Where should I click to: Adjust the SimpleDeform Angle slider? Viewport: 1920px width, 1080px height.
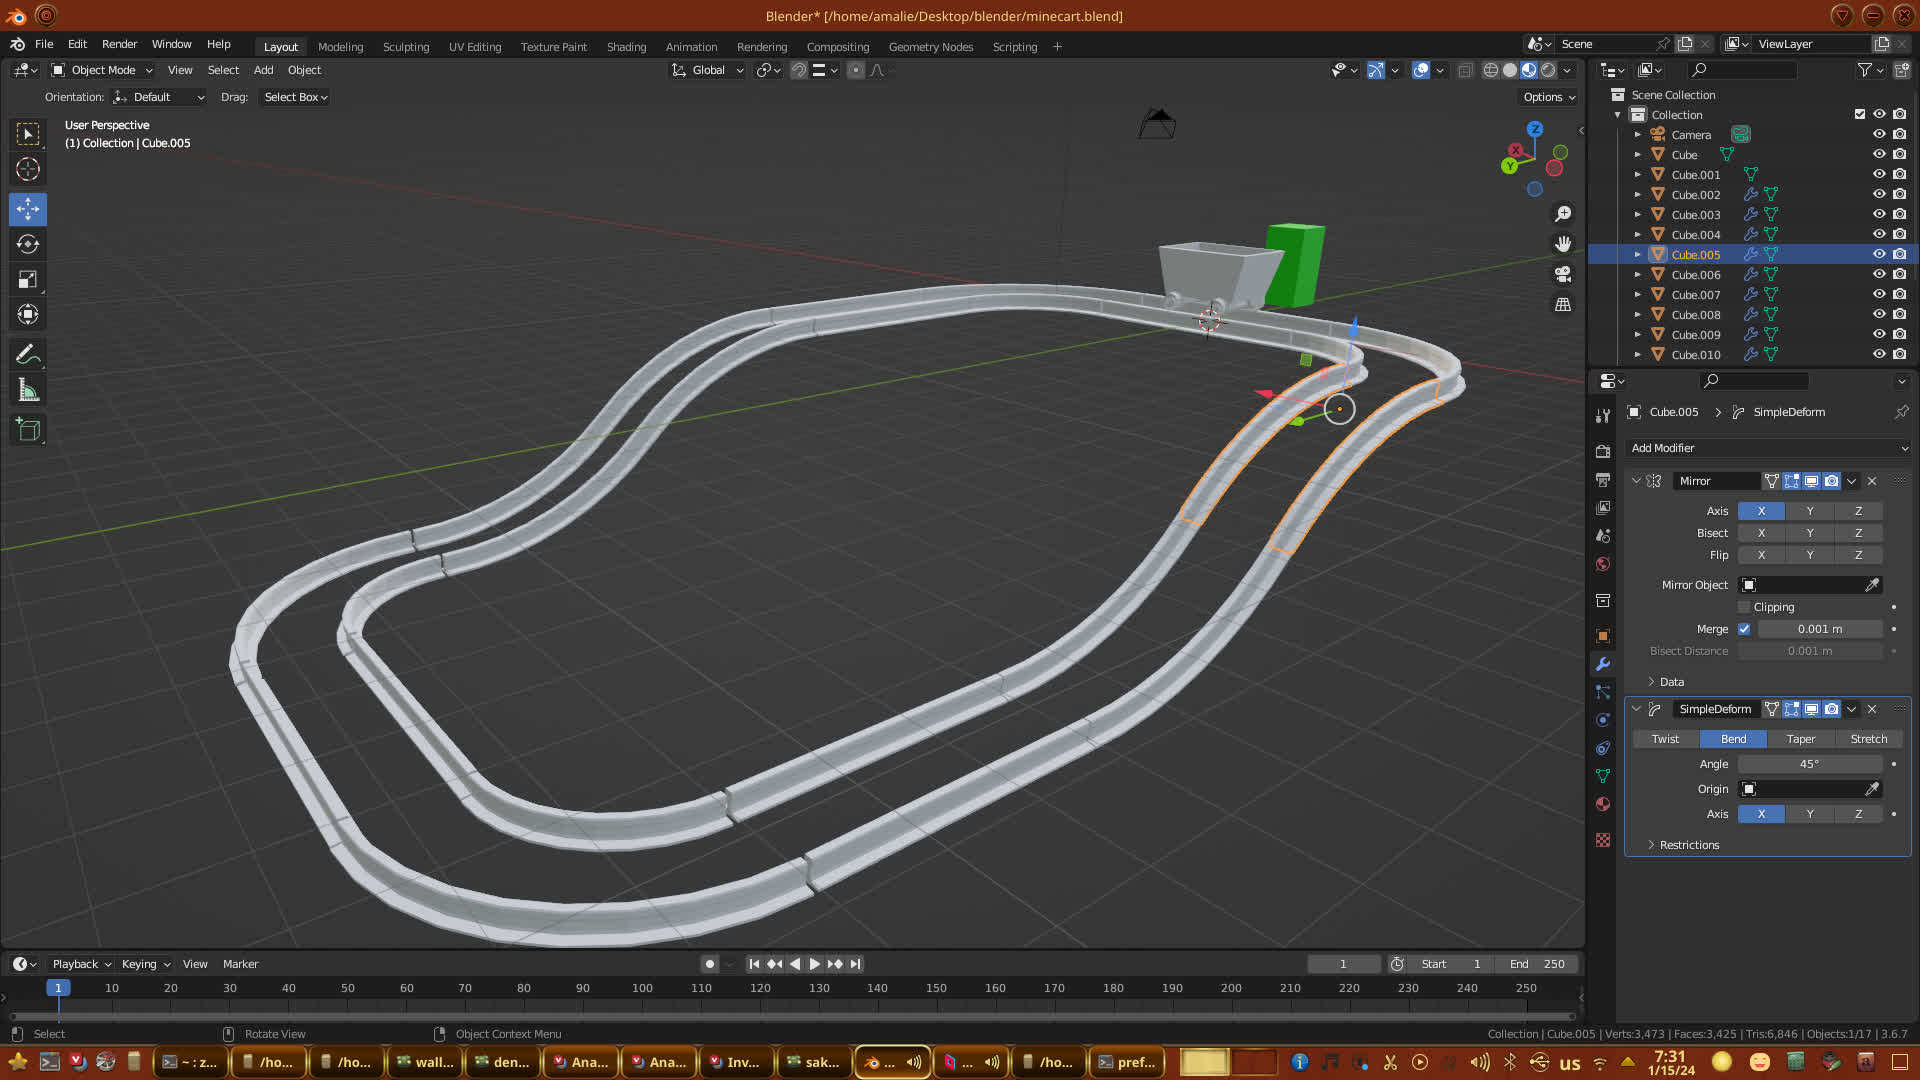click(x=1809, y=764)
